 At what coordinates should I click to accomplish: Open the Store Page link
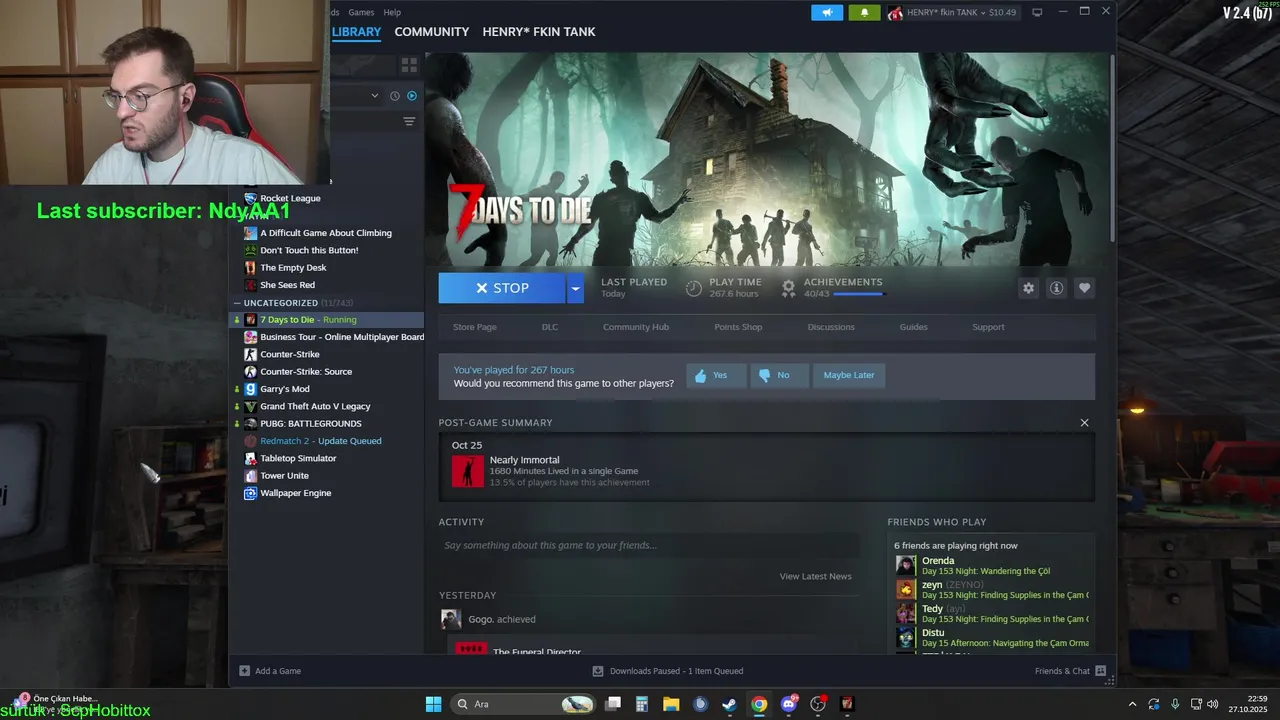[475, 327]
